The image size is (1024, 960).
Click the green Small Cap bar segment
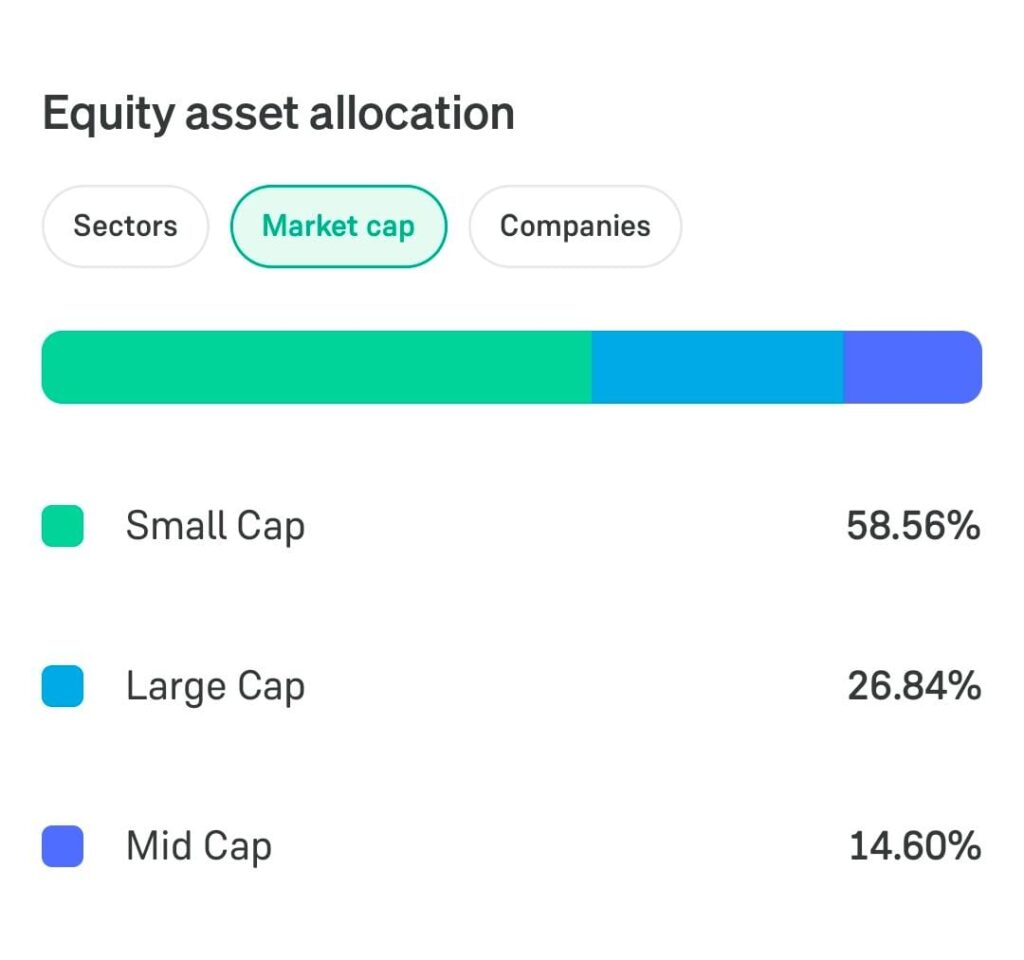pos(317,367)
